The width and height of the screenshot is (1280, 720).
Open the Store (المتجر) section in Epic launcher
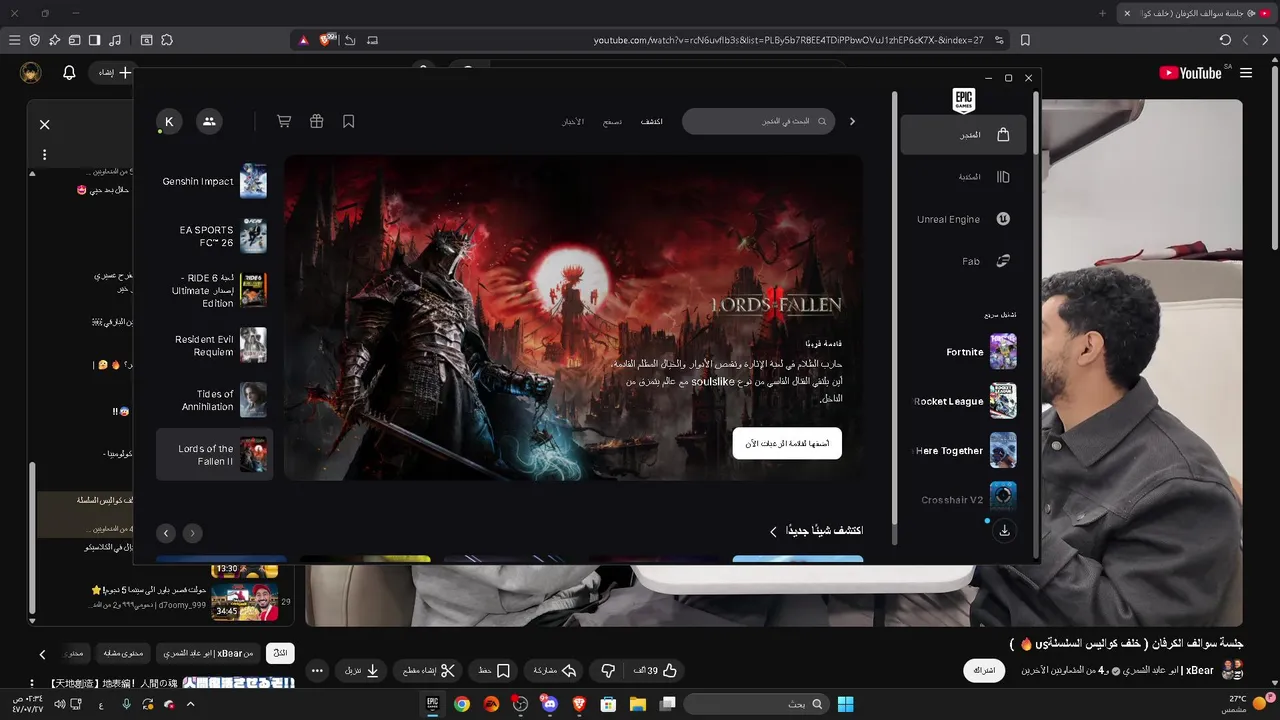coord(963,135)
